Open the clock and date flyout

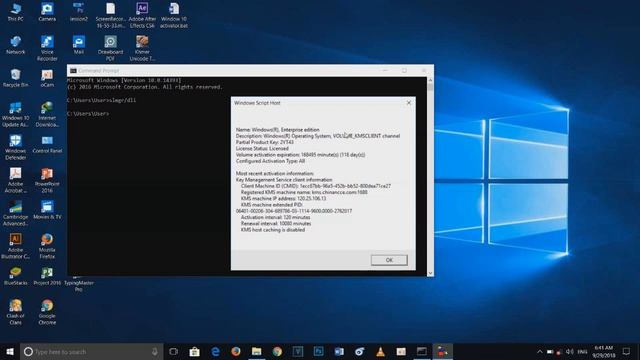point(604,351)
